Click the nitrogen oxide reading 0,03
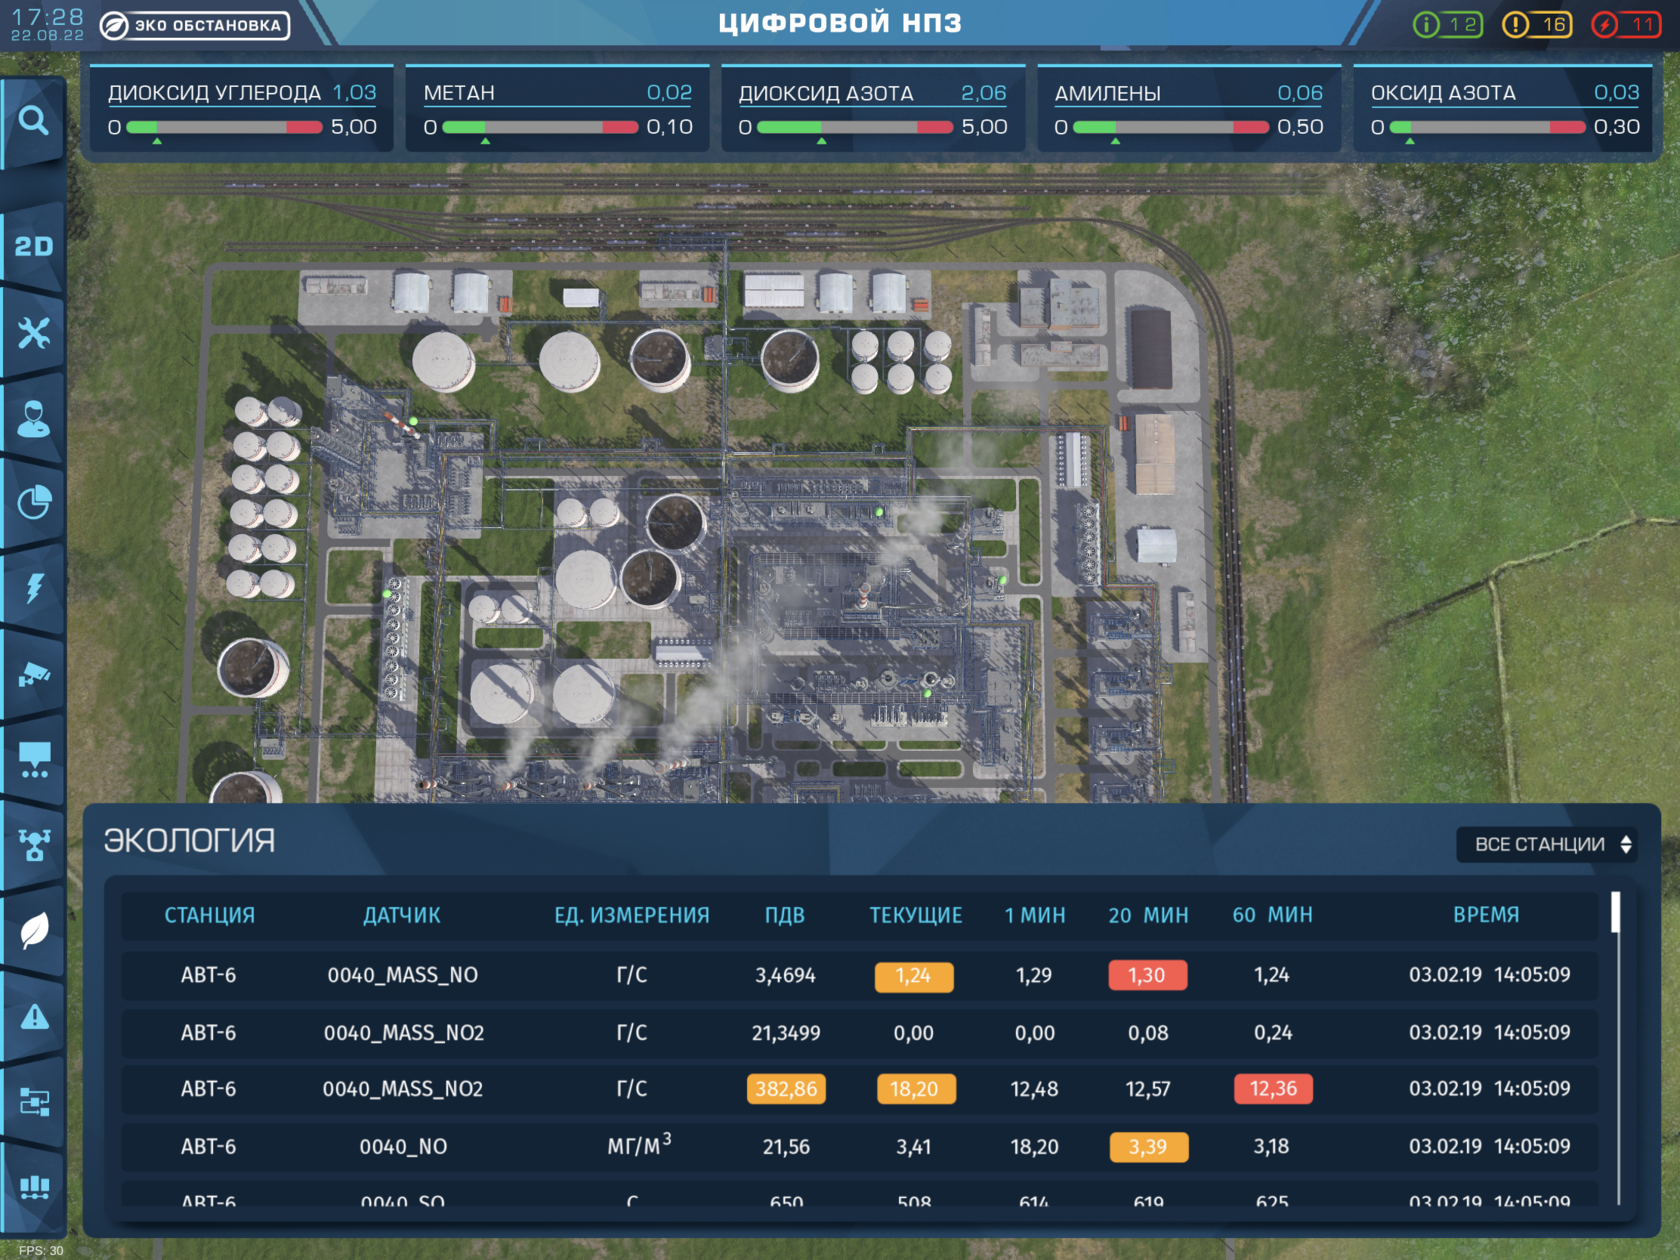The height and width of the screenshot is (1260, 1680). (x=1617, y=93)
